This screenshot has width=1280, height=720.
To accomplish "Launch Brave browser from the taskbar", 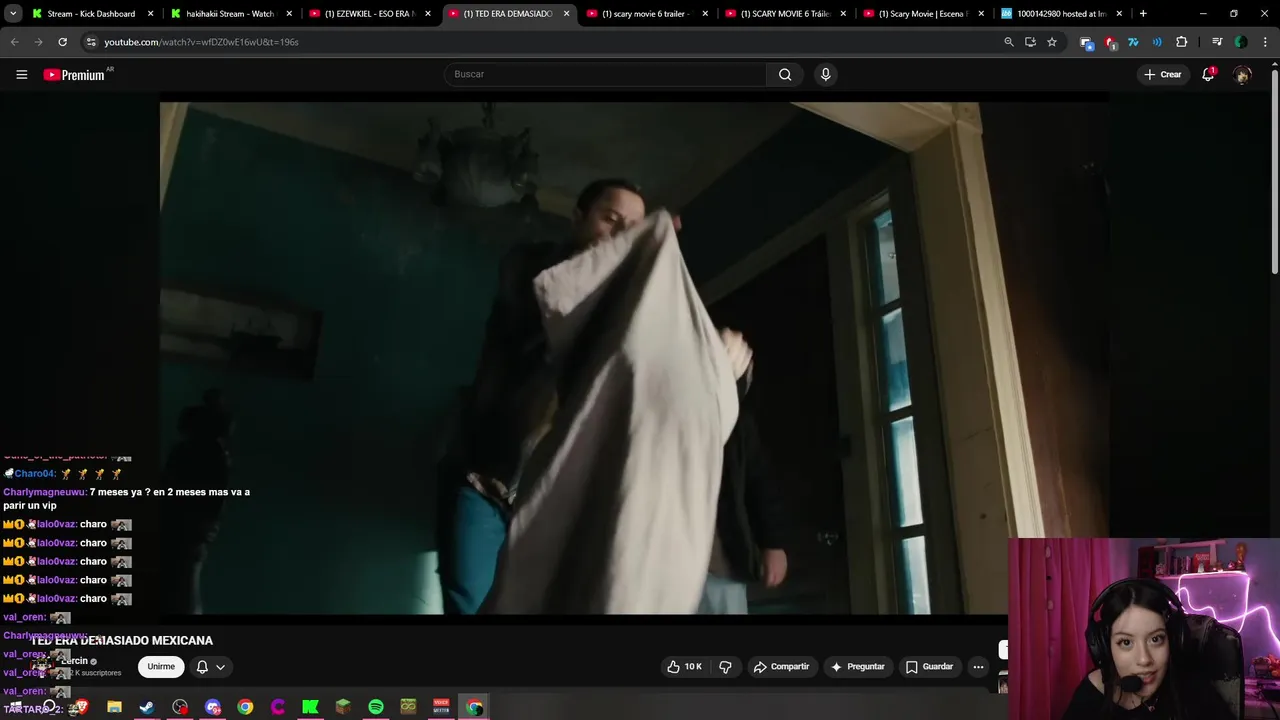I will coord(81,707).
